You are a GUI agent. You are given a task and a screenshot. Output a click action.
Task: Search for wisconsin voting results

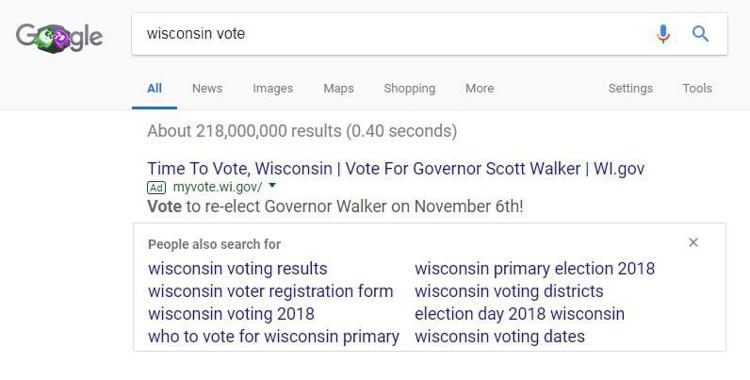point(238,268)
